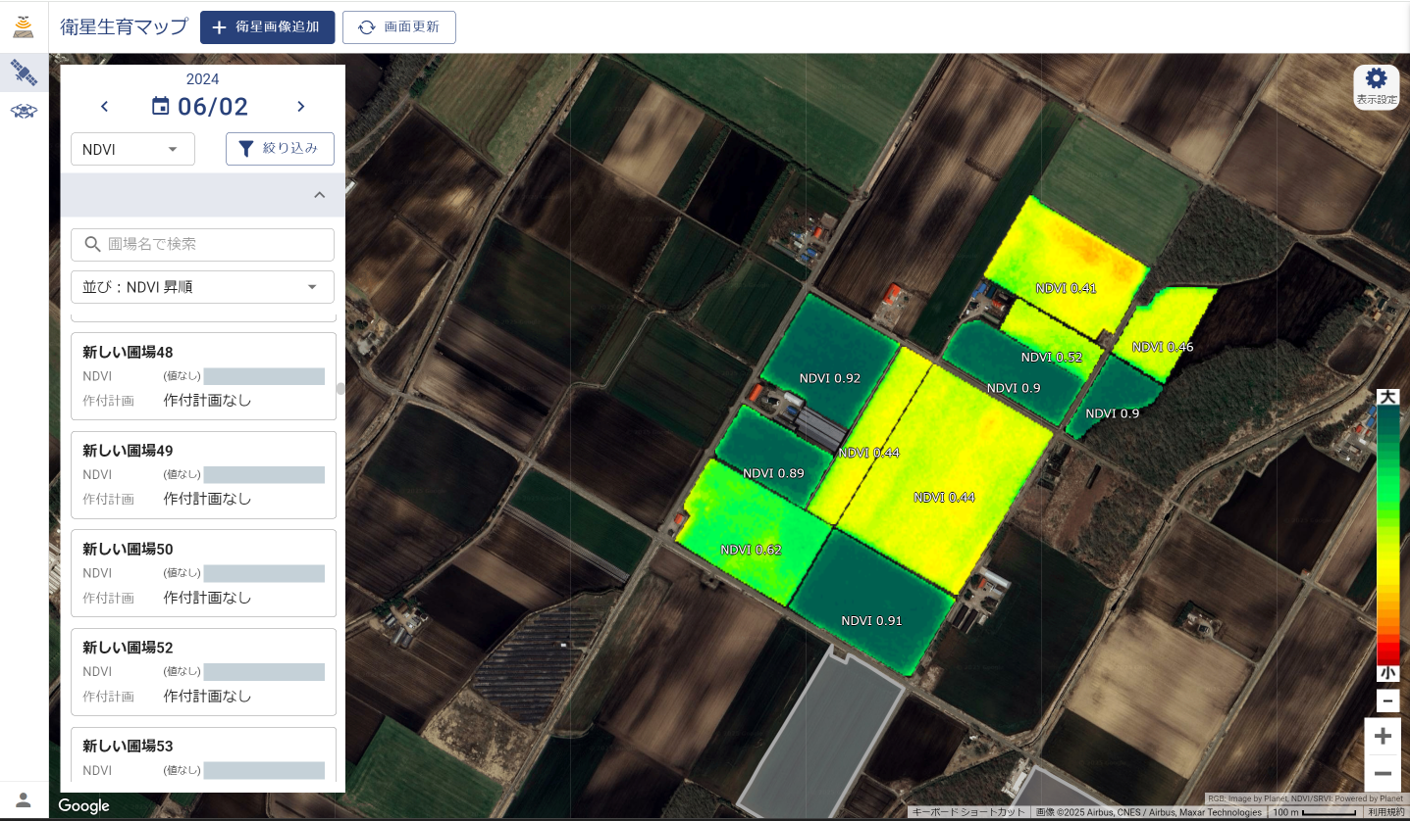Open display settings gear icon
The height and width of the screenshot is (821, 1410).
pos(1376,86)
